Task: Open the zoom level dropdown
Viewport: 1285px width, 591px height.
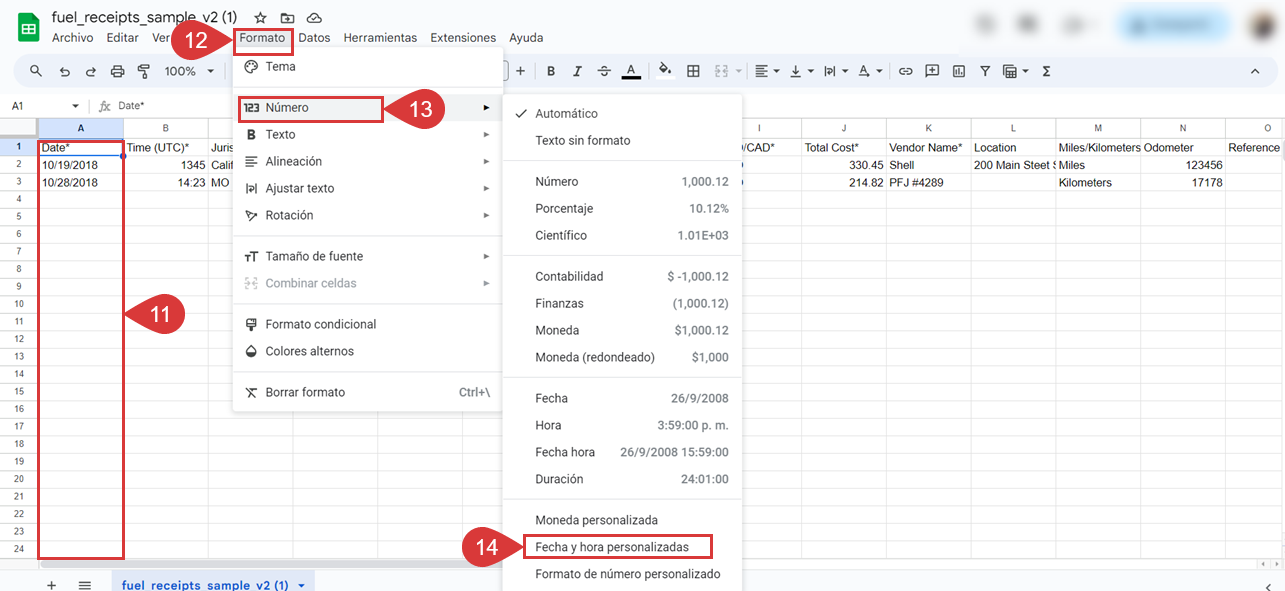Action: (188, 71)
